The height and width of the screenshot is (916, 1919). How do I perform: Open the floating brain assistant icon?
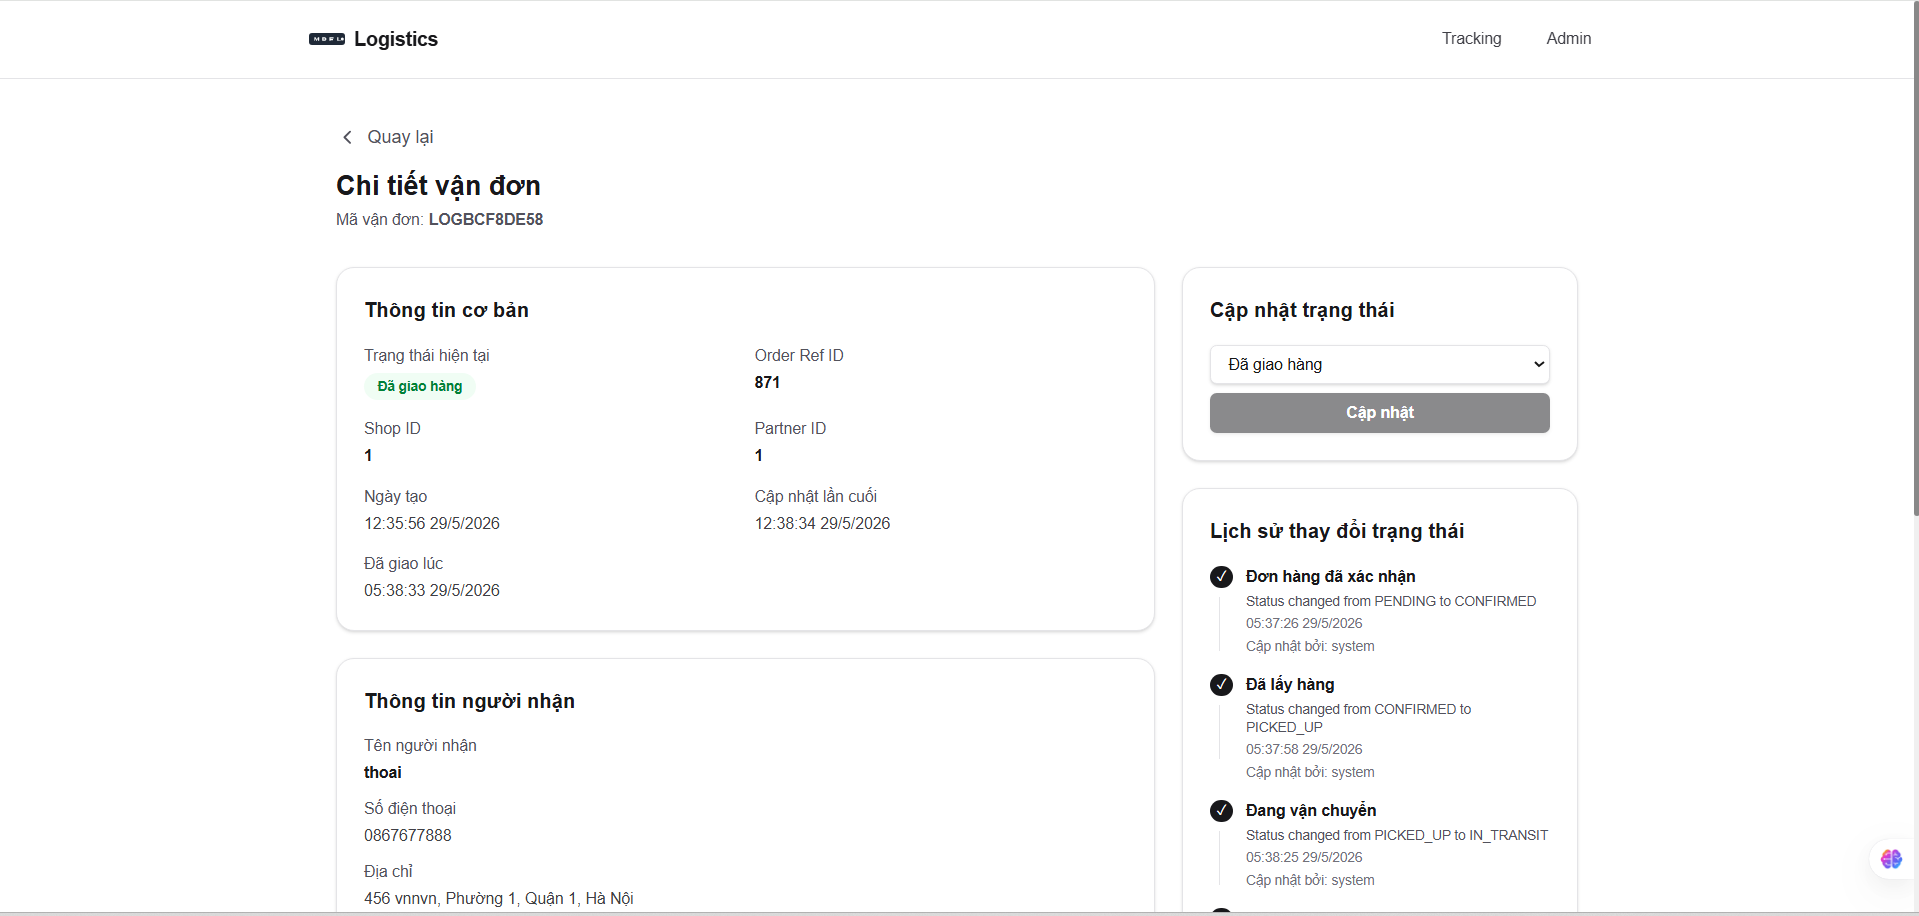[x=1891, y=859]
